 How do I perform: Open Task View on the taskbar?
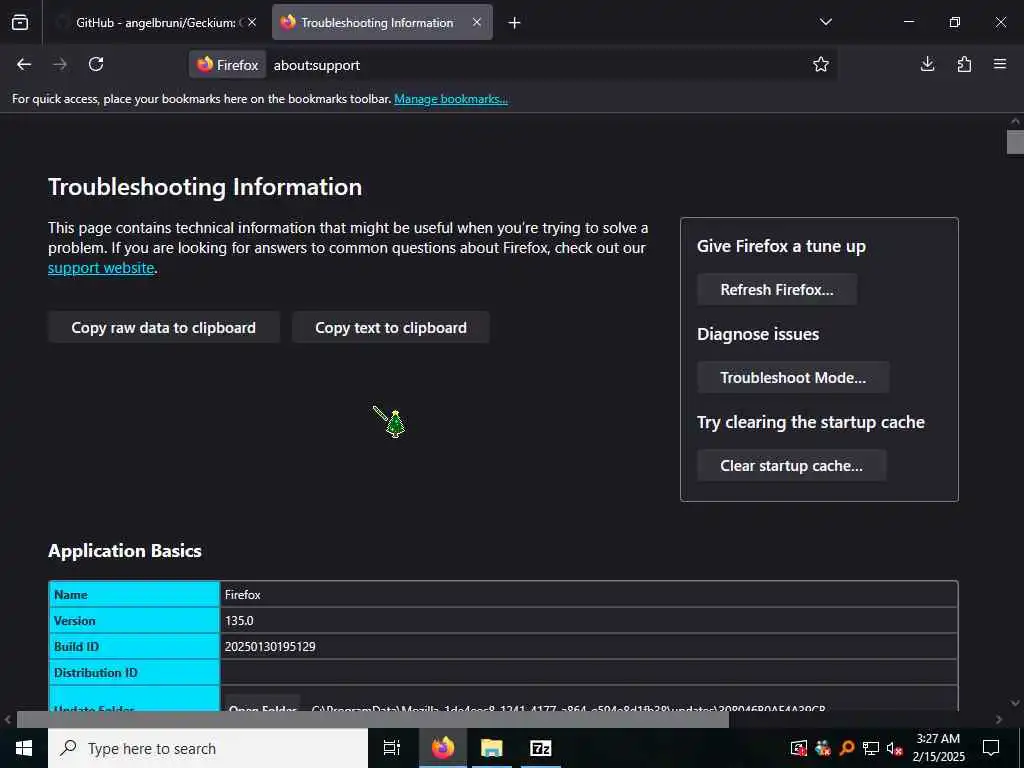(391, 748)
